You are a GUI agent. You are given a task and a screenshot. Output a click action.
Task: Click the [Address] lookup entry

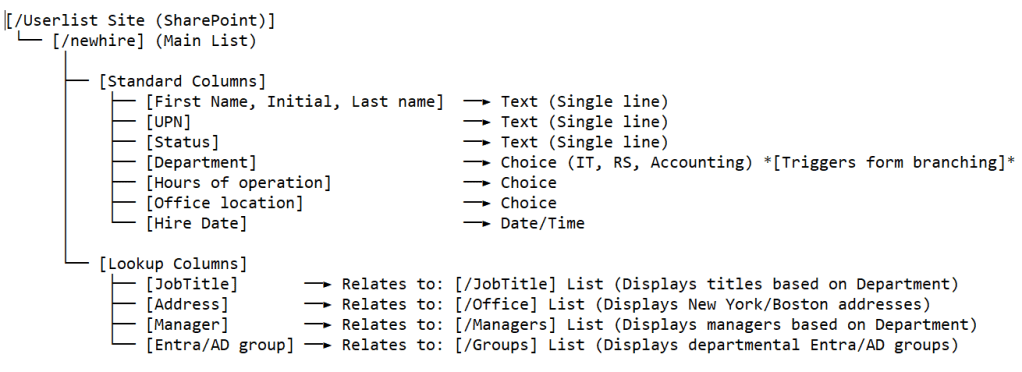[x=187, y=304]
